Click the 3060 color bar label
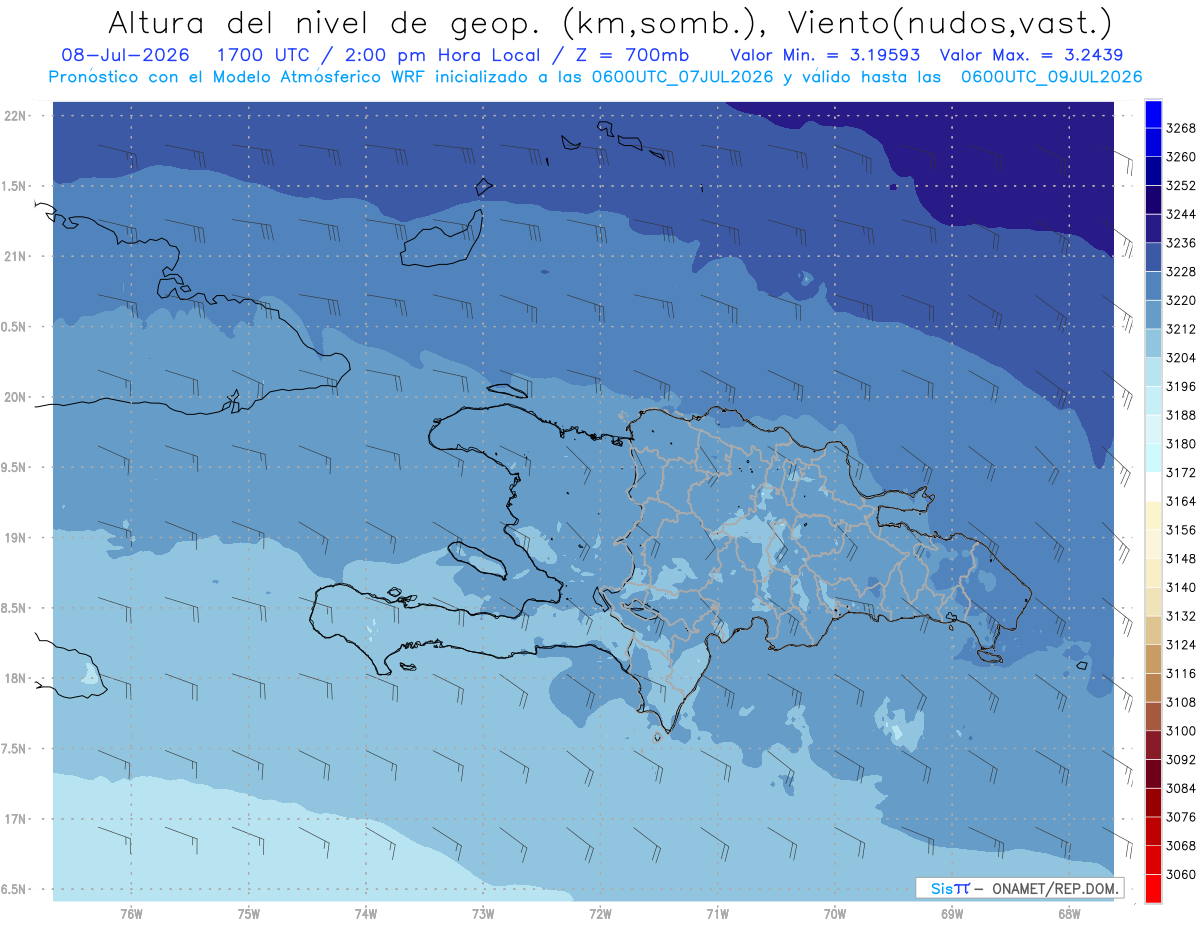 coord(1181,874)
